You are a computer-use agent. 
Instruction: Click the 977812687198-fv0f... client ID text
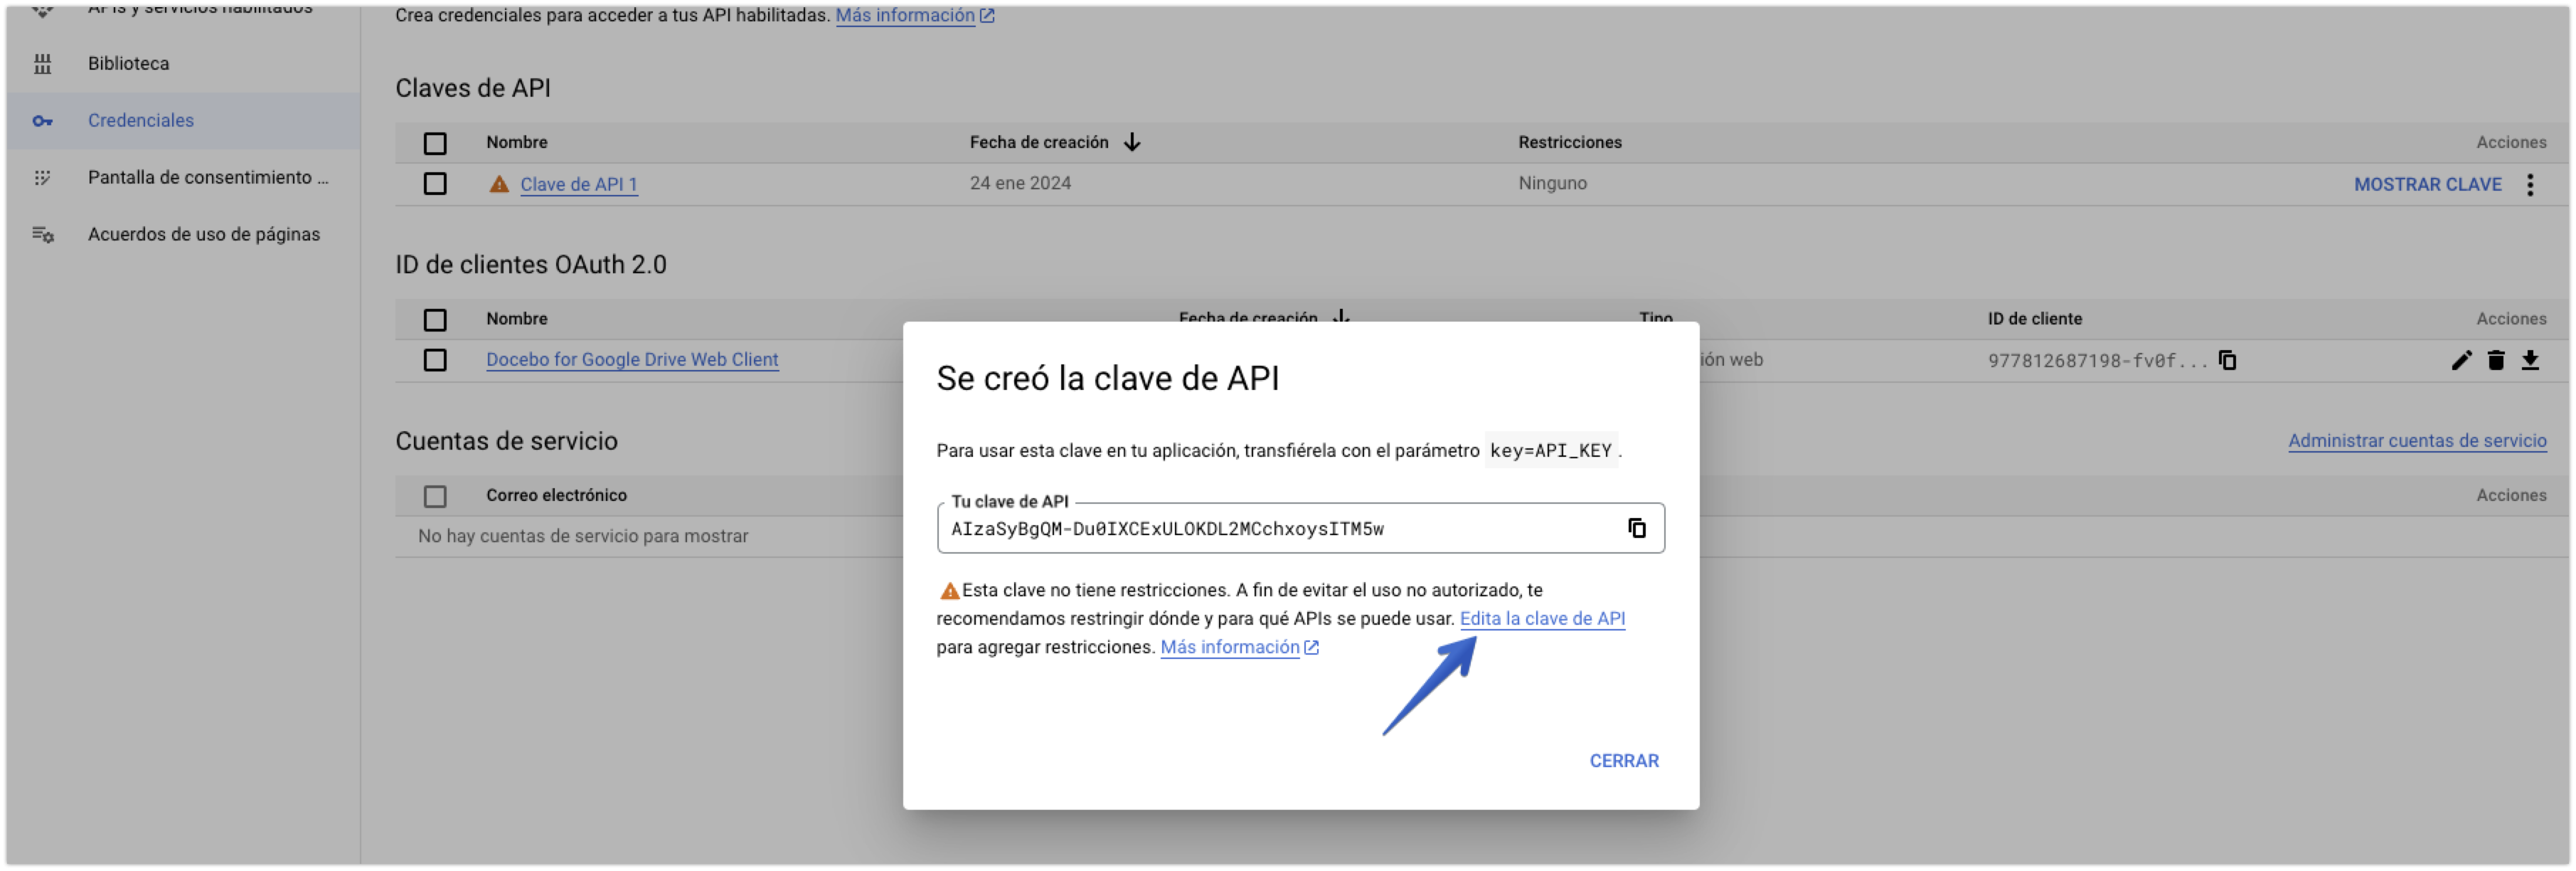coord(2097,361)
